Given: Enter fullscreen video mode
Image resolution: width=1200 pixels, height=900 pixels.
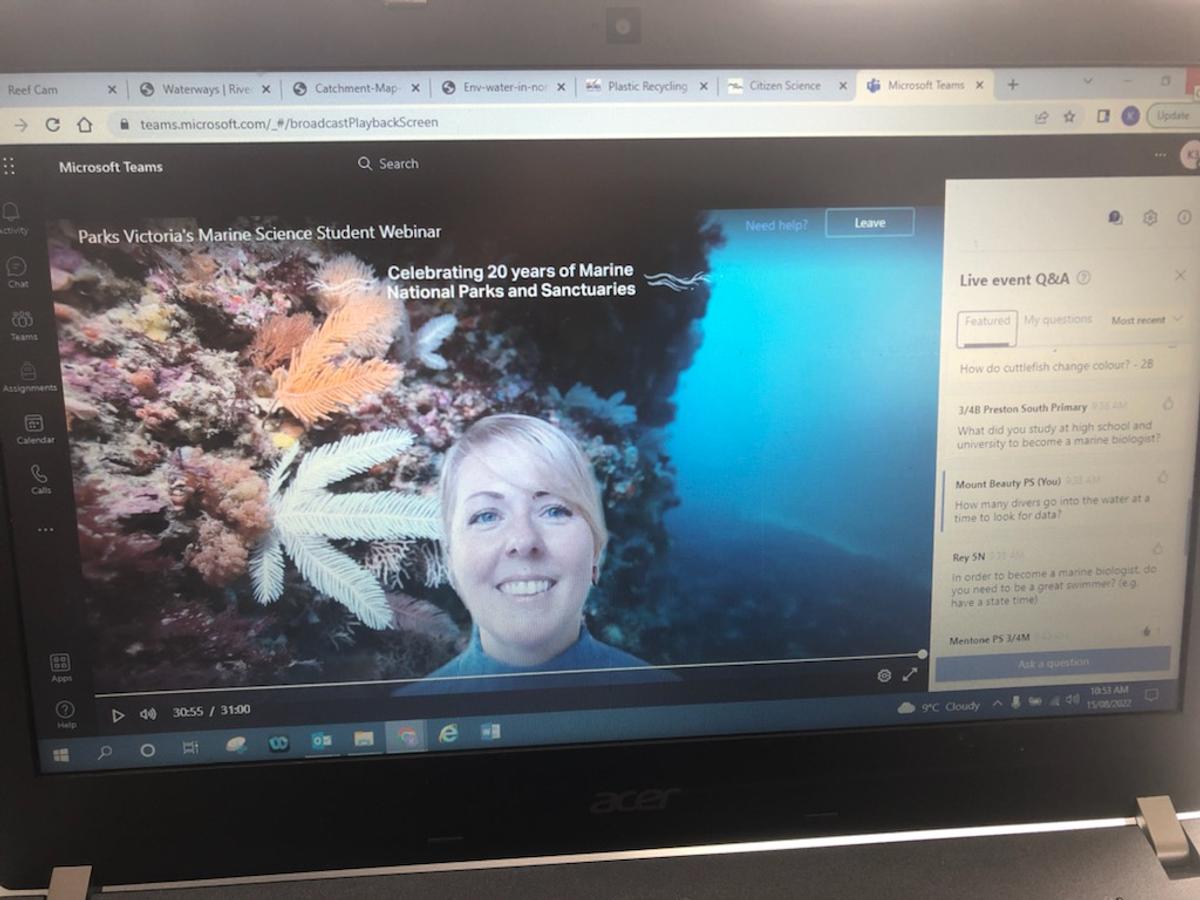Looking at the screenshot, I should pos(909,674).
